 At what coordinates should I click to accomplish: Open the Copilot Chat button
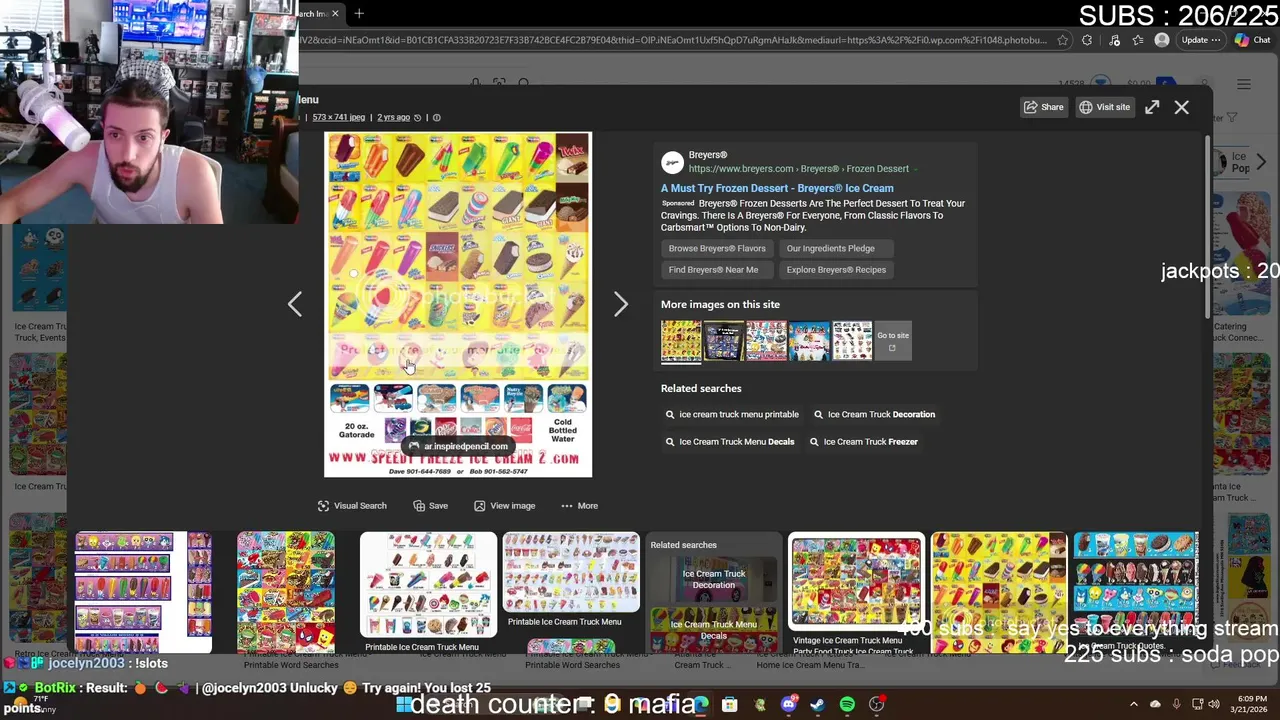[1253, 40]
